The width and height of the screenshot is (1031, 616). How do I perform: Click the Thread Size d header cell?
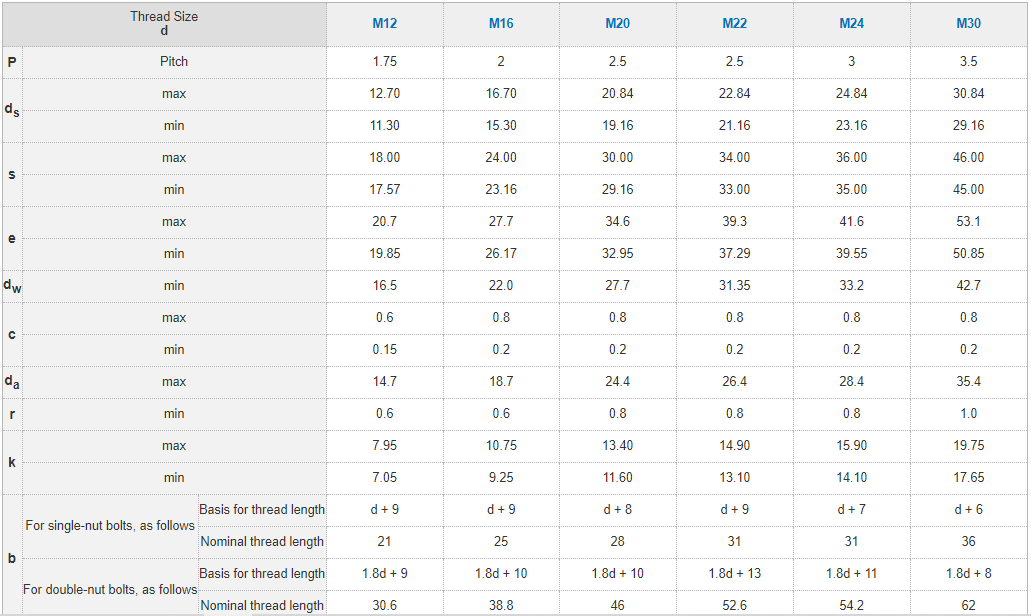tap(164, 23)
